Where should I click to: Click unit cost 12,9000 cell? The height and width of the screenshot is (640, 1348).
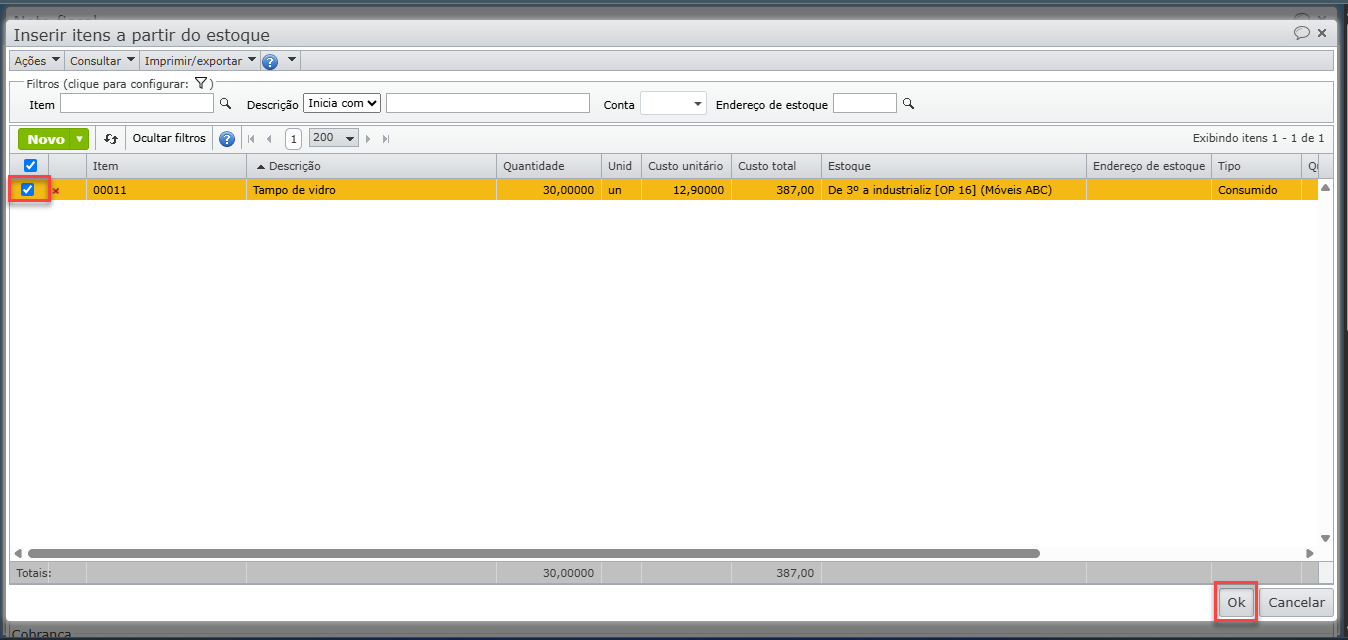tap(686, 190)
